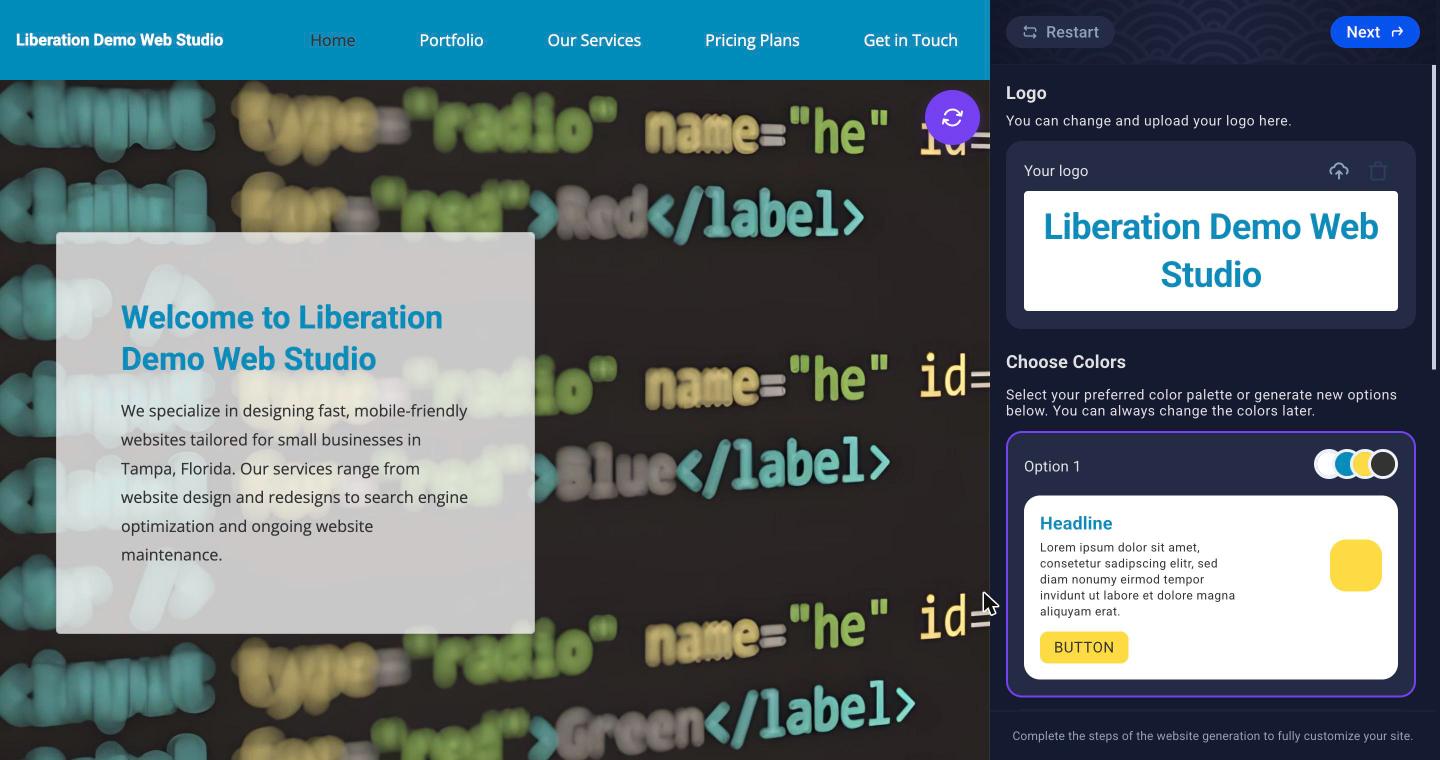This screenshot has width=1440, height=760.
Task: Select the Option 1 color palette card
Action: pos(1211,564)
